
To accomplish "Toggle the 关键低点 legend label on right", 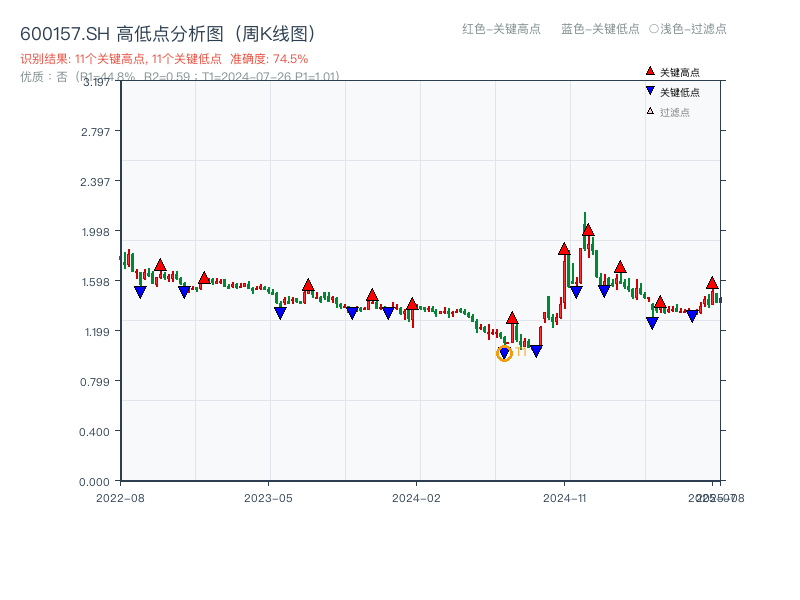I will (x=680, y=92).
